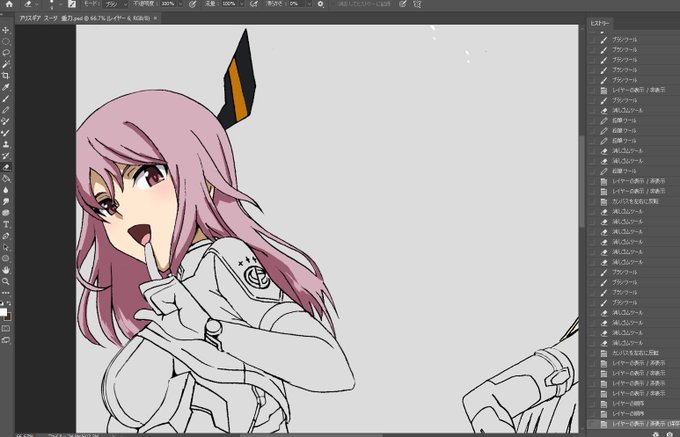Select the Zoom magnifier tool
Image resolution: width=680 pixels, height=437 pixels.
(6, 281)
